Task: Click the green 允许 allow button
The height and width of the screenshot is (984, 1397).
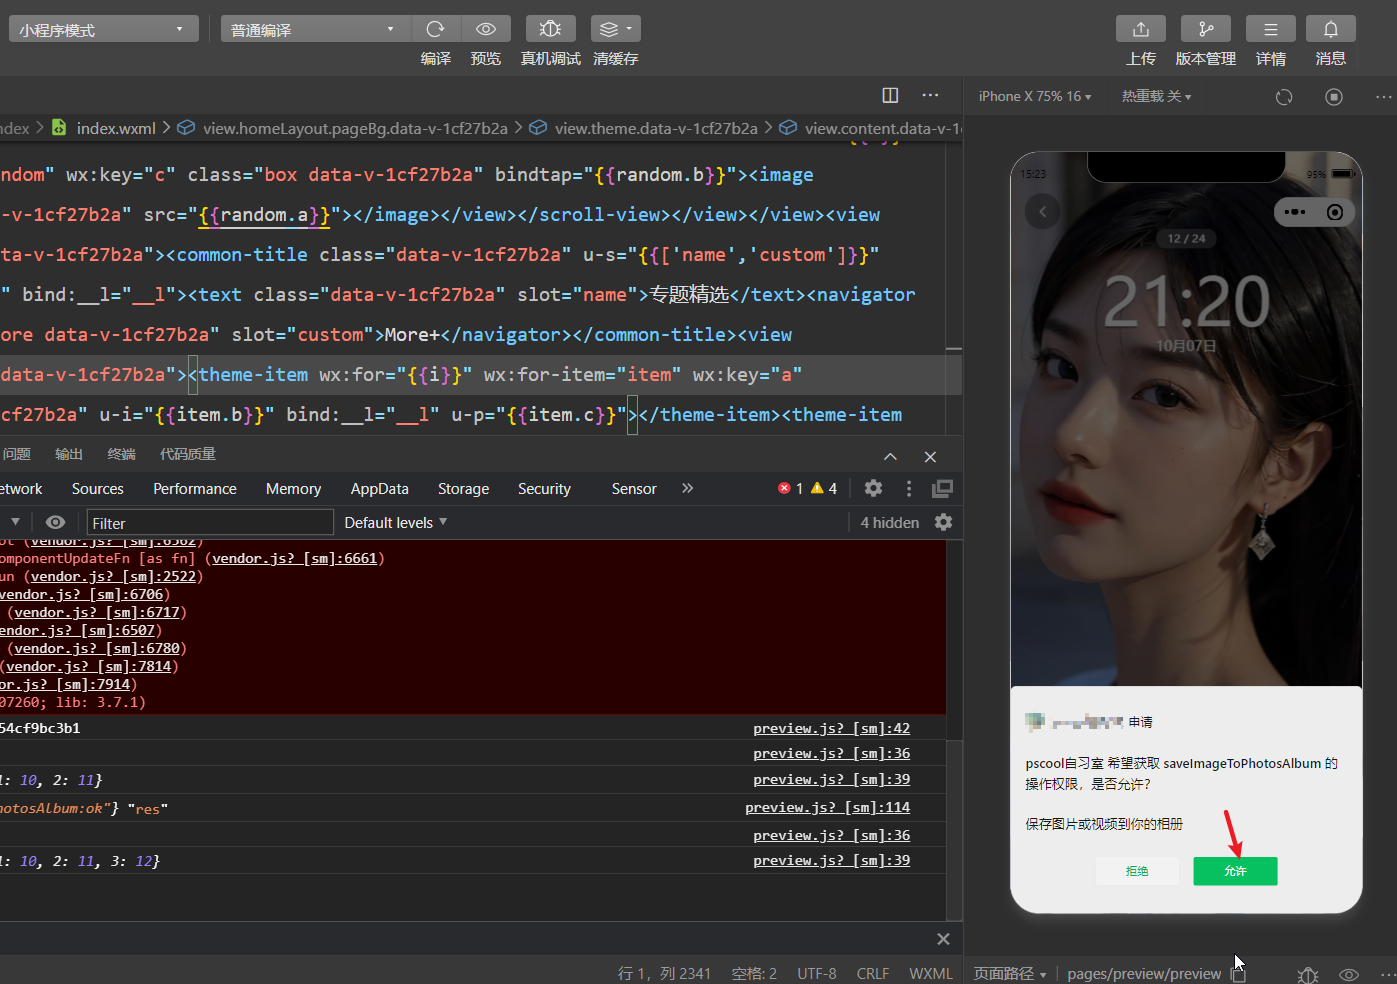Action: click(x=1235, y=871)
